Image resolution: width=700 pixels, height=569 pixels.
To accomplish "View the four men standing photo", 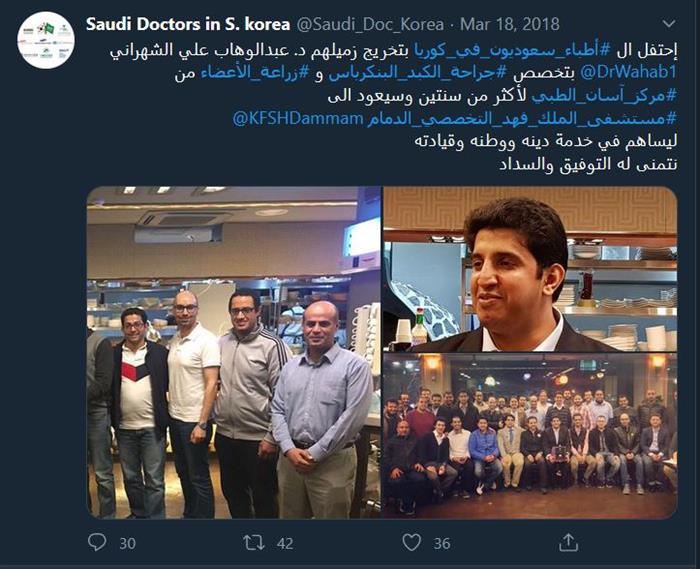I will point(233,352).
